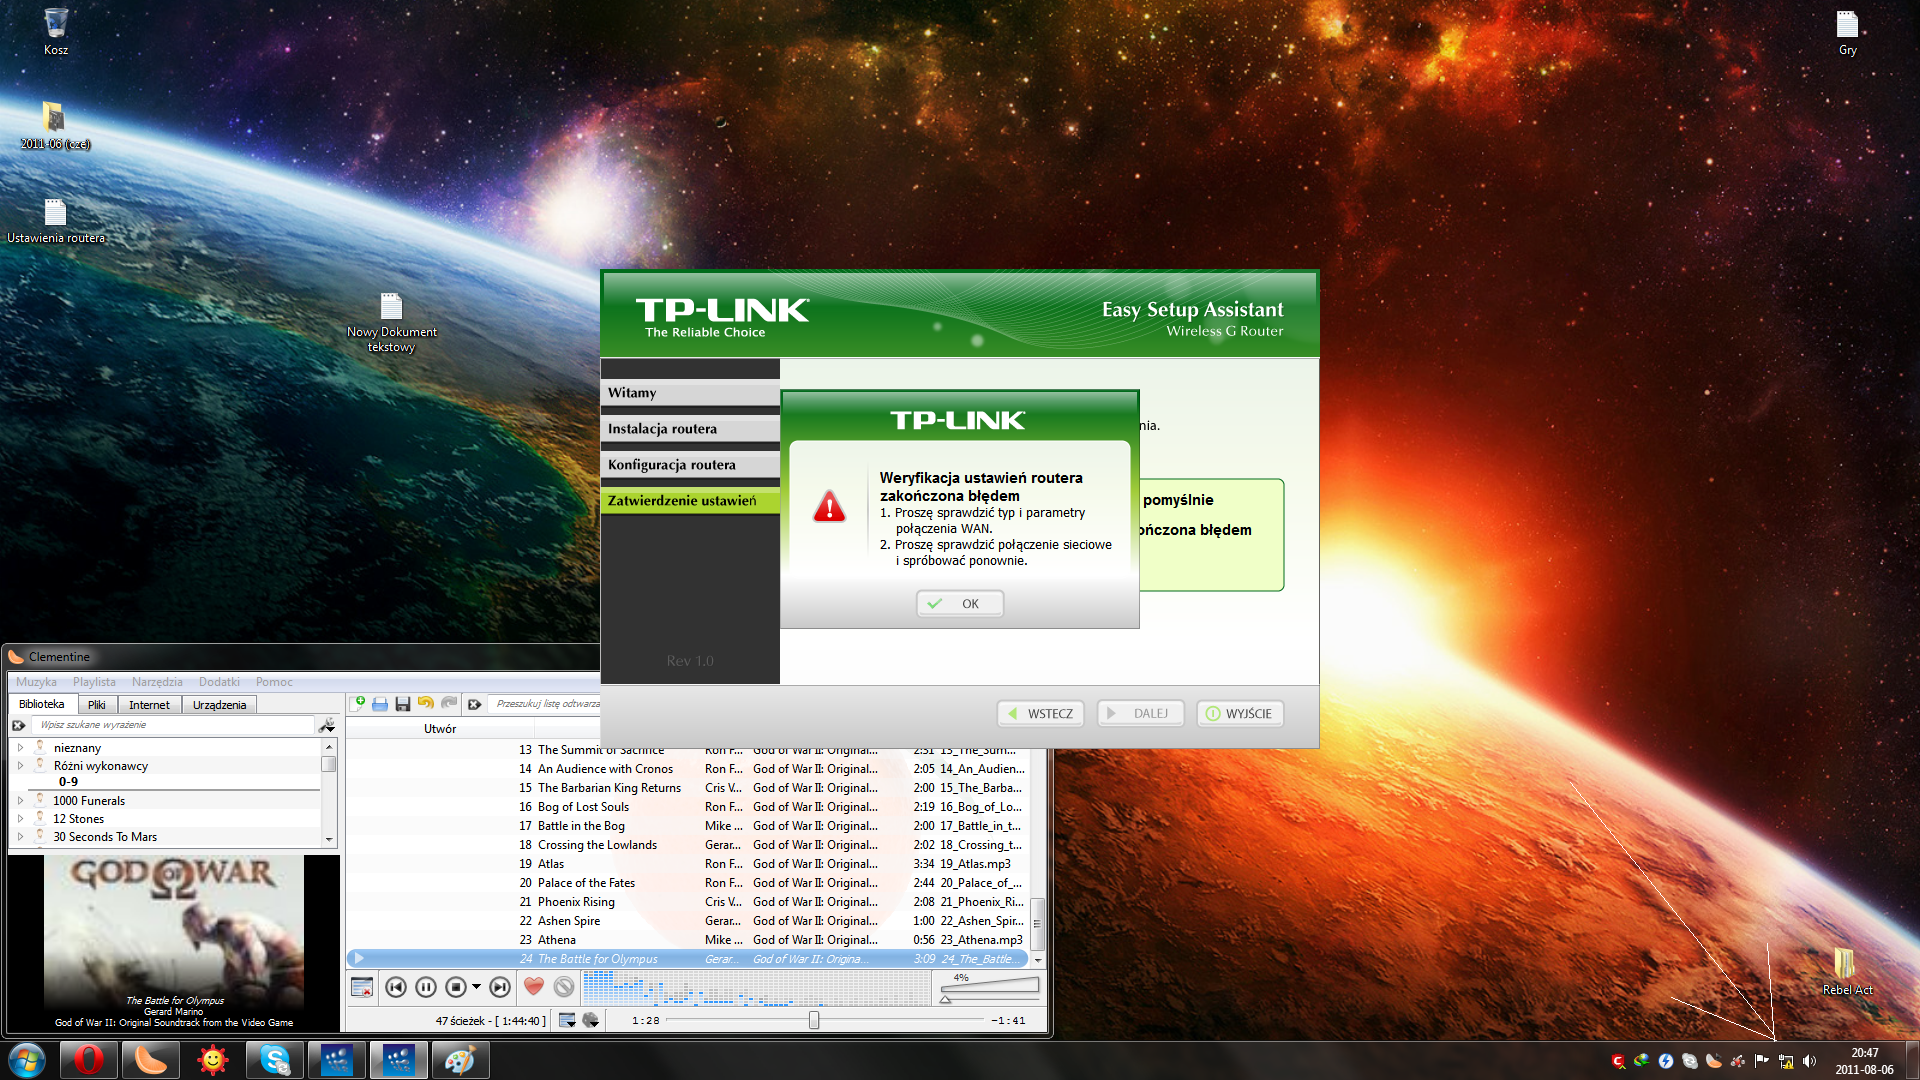
Task: Click the previous track button
Action: 396,988
